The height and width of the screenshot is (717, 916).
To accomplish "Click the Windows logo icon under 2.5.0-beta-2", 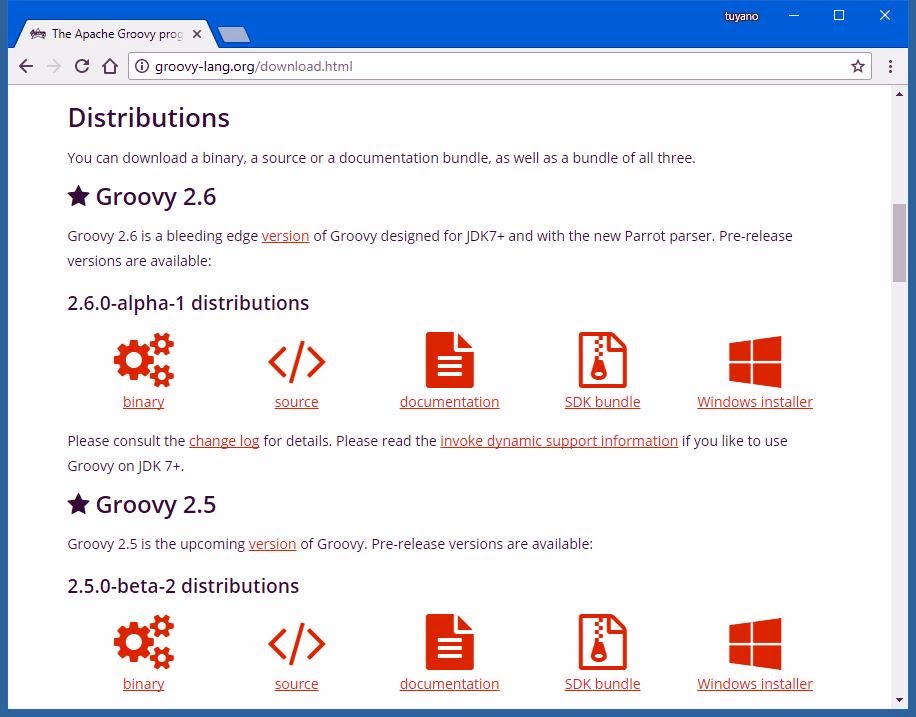I will 754,643.
